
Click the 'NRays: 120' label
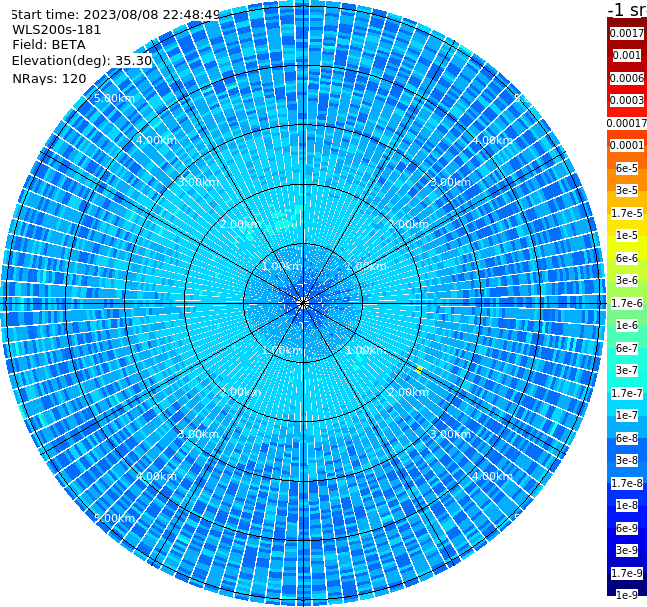click(49, 79)
